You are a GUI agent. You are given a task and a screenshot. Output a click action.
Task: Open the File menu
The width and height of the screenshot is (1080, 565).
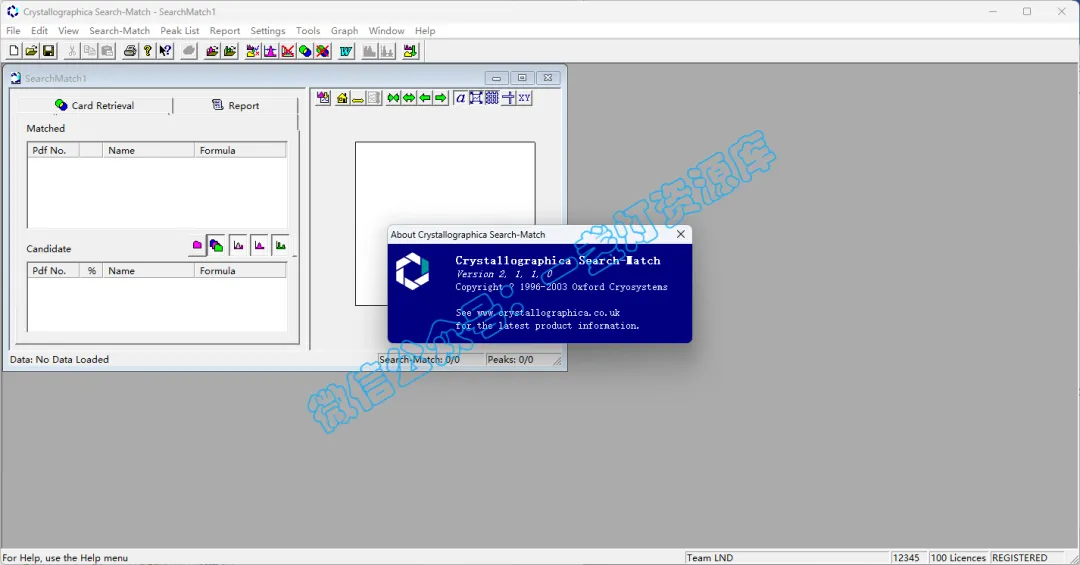(x=13, y=30)
